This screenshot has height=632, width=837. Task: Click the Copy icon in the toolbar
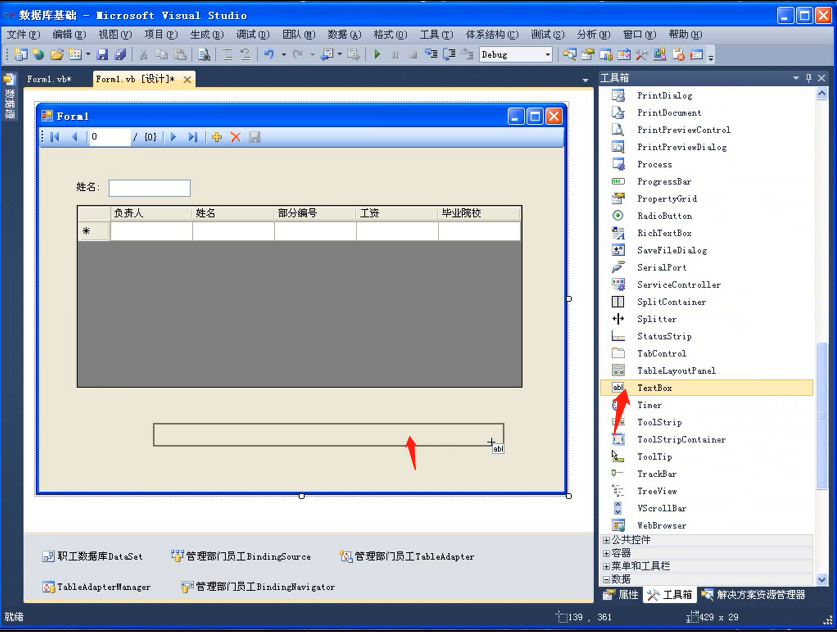pyautogui.click(x=162, y=54)
